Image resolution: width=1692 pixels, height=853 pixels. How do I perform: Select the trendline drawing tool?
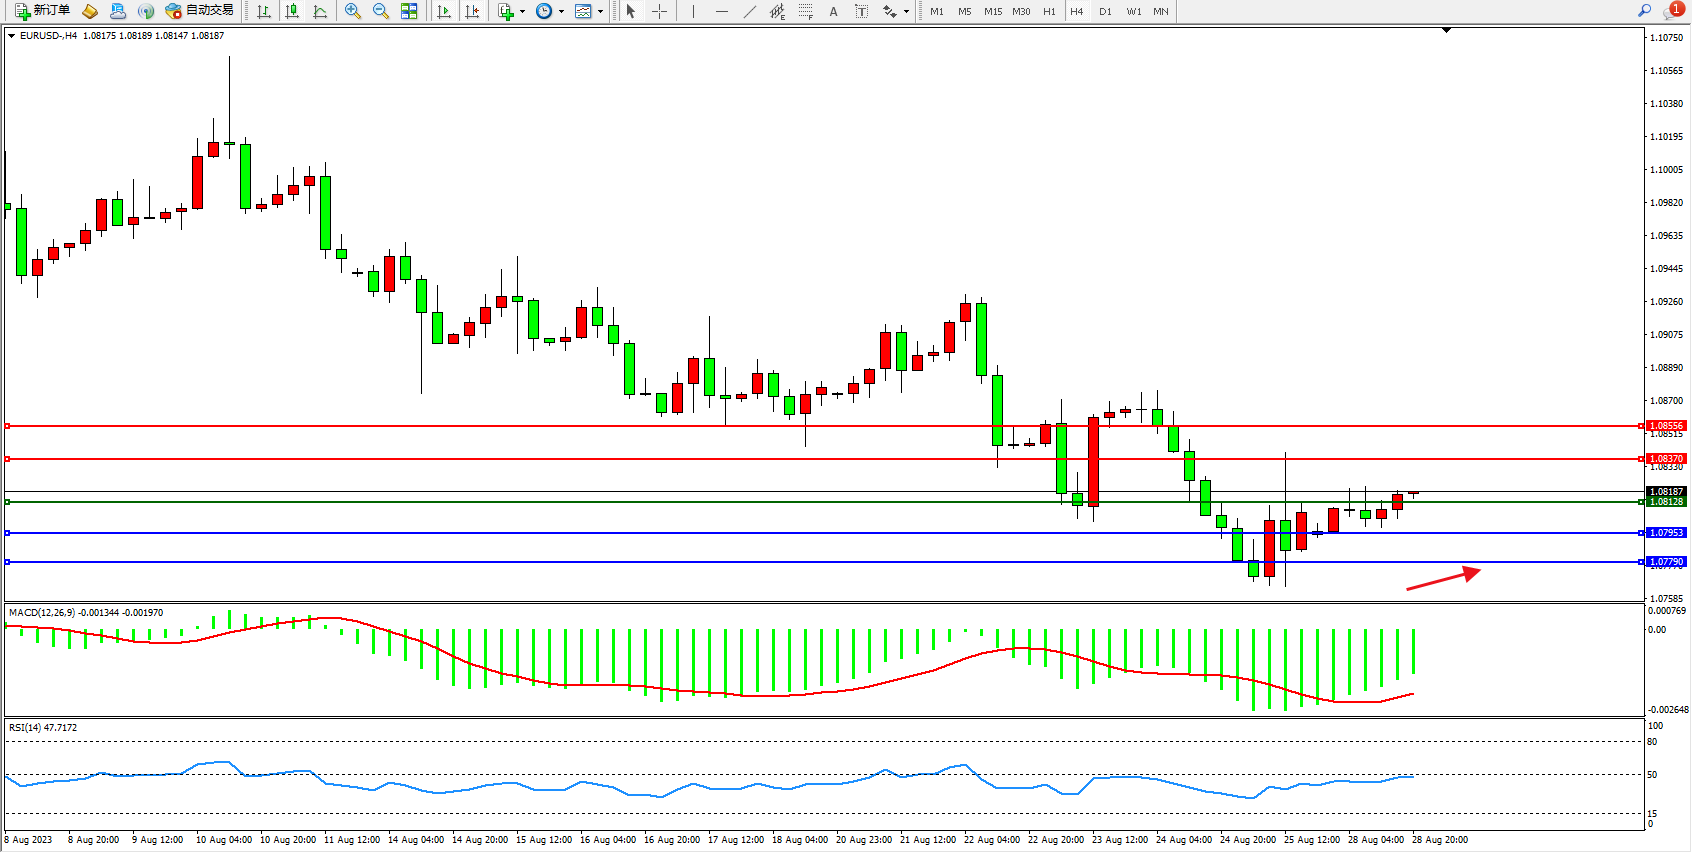click(750, 12)
